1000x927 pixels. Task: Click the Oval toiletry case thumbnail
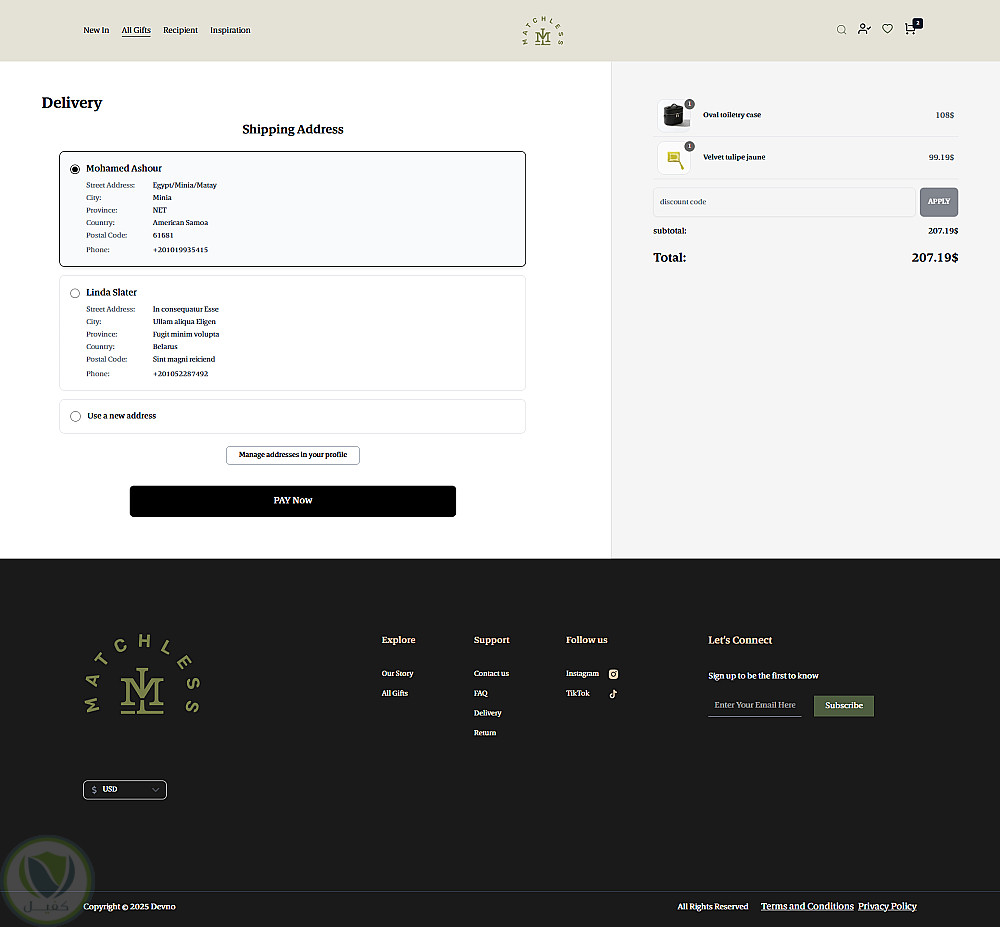pyautogui.click(x=674, y=115)
